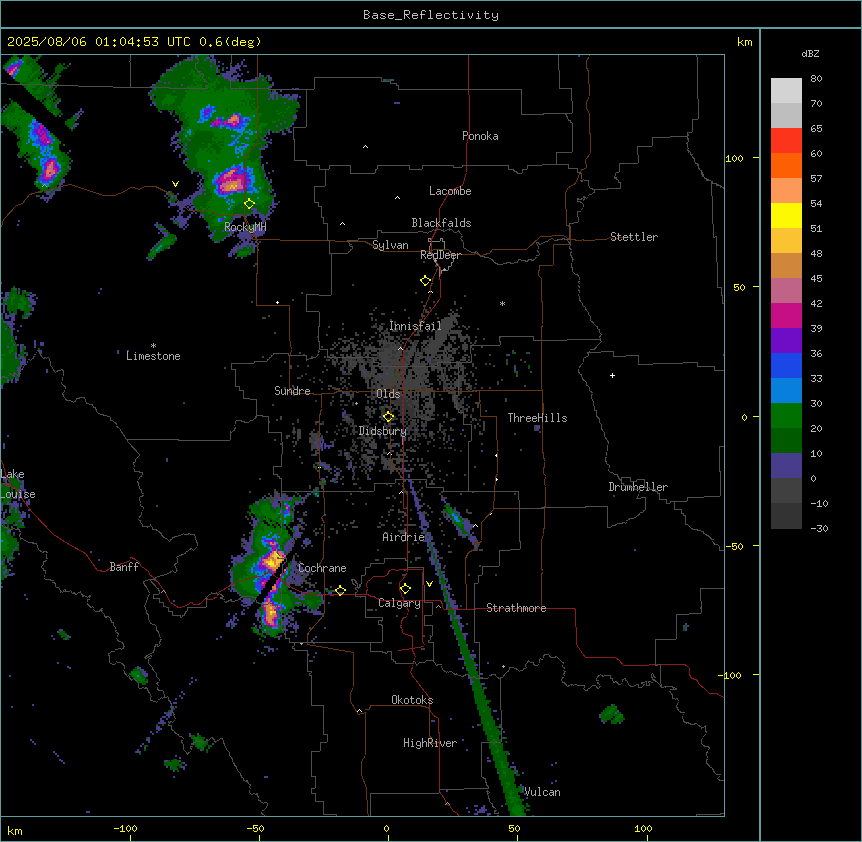Click the RockyMH label
The height and width of the screenshot is (842, 862).
point(245,227)
